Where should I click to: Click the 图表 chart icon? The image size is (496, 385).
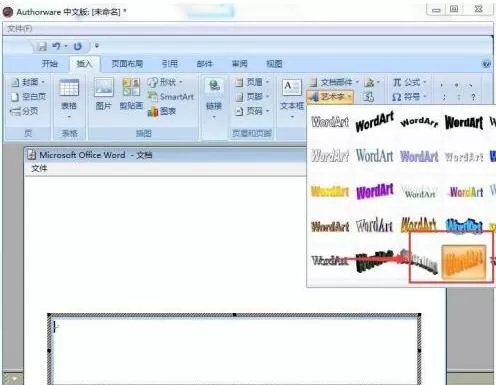point(162,111)
